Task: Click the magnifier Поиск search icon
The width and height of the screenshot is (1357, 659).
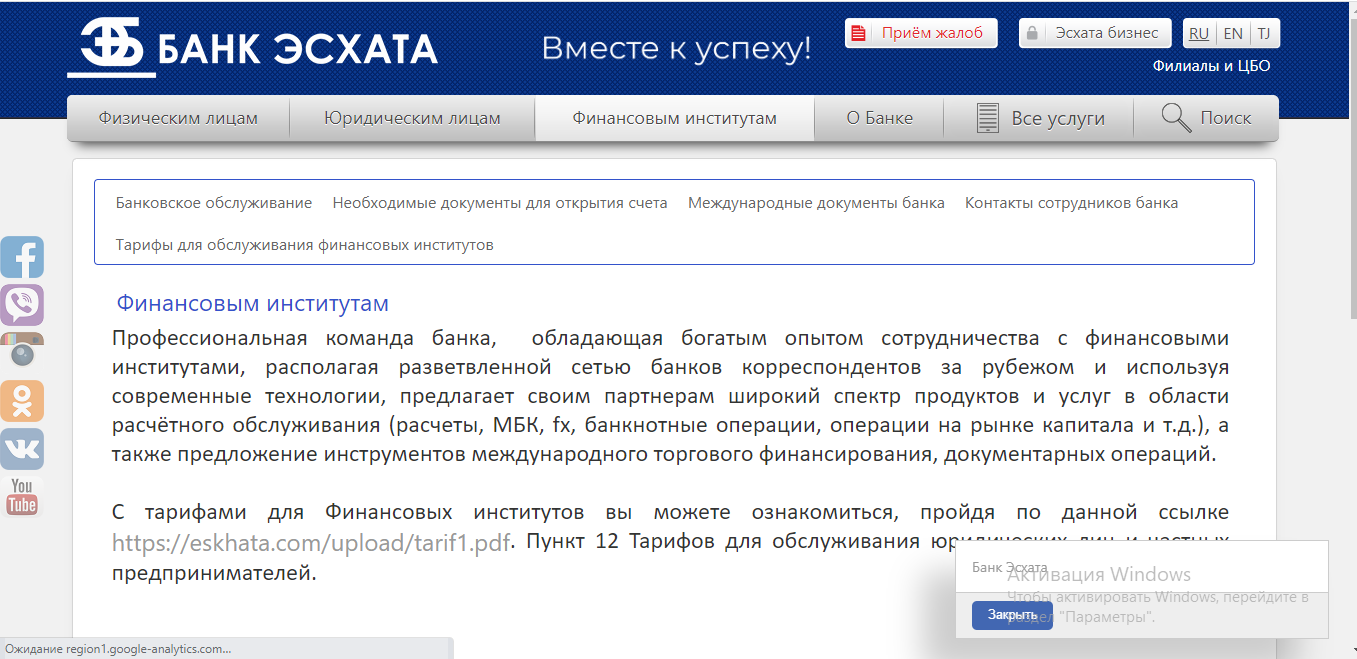Action: point(1176,118)
